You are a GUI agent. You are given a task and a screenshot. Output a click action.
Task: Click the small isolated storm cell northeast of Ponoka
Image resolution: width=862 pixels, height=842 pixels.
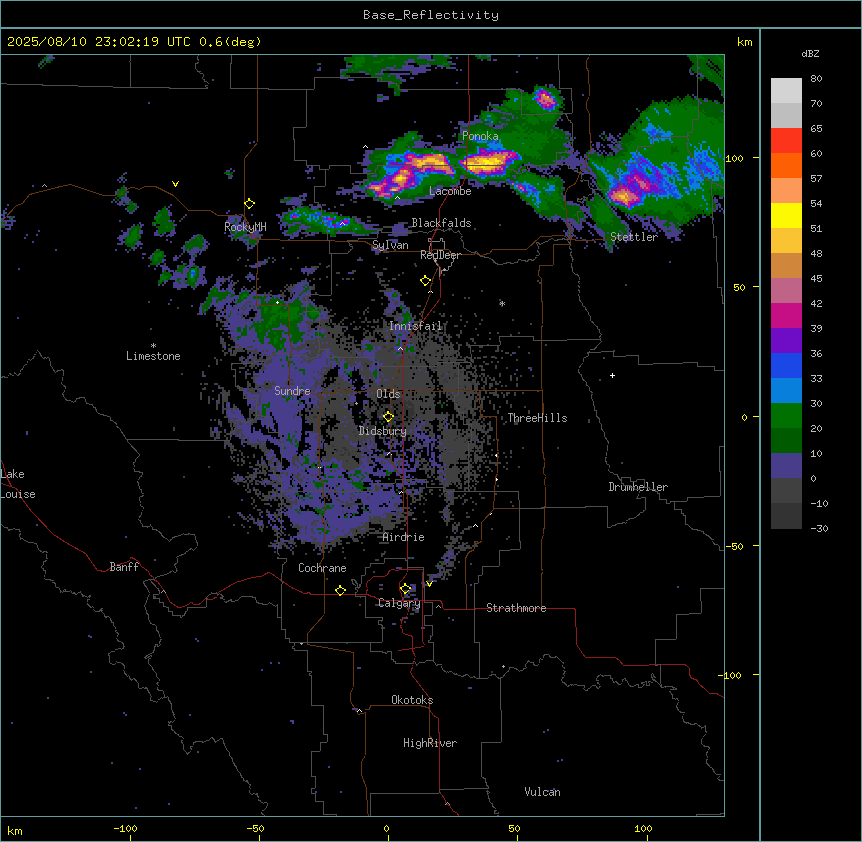click(545, 99)
